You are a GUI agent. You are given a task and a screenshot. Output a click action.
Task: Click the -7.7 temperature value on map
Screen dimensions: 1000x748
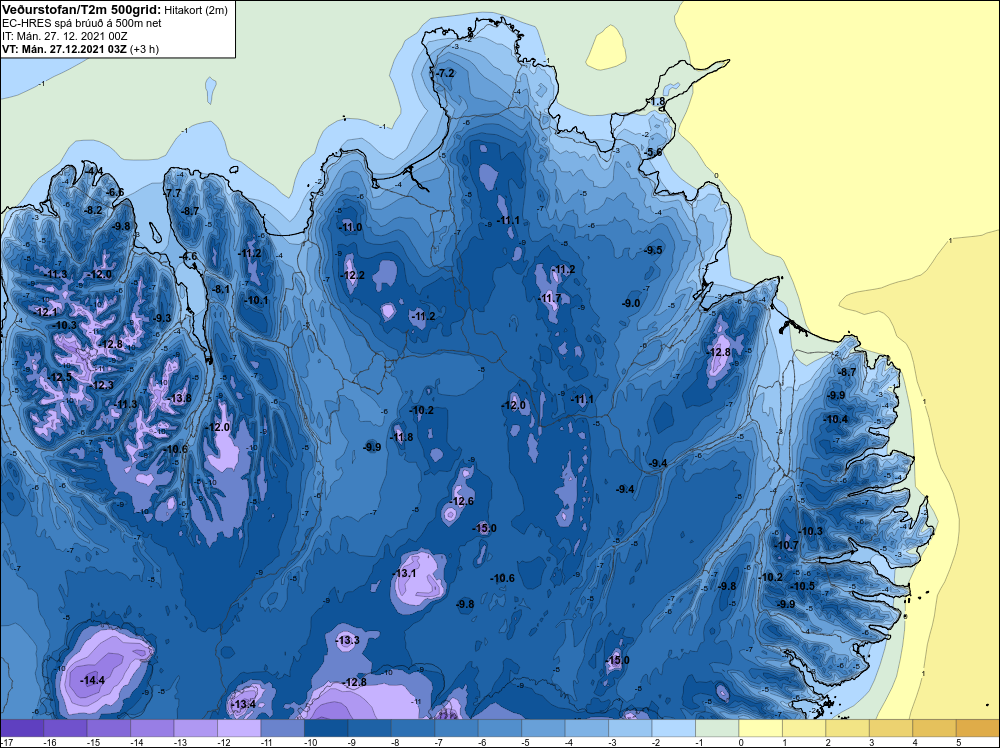coord(172,193)
